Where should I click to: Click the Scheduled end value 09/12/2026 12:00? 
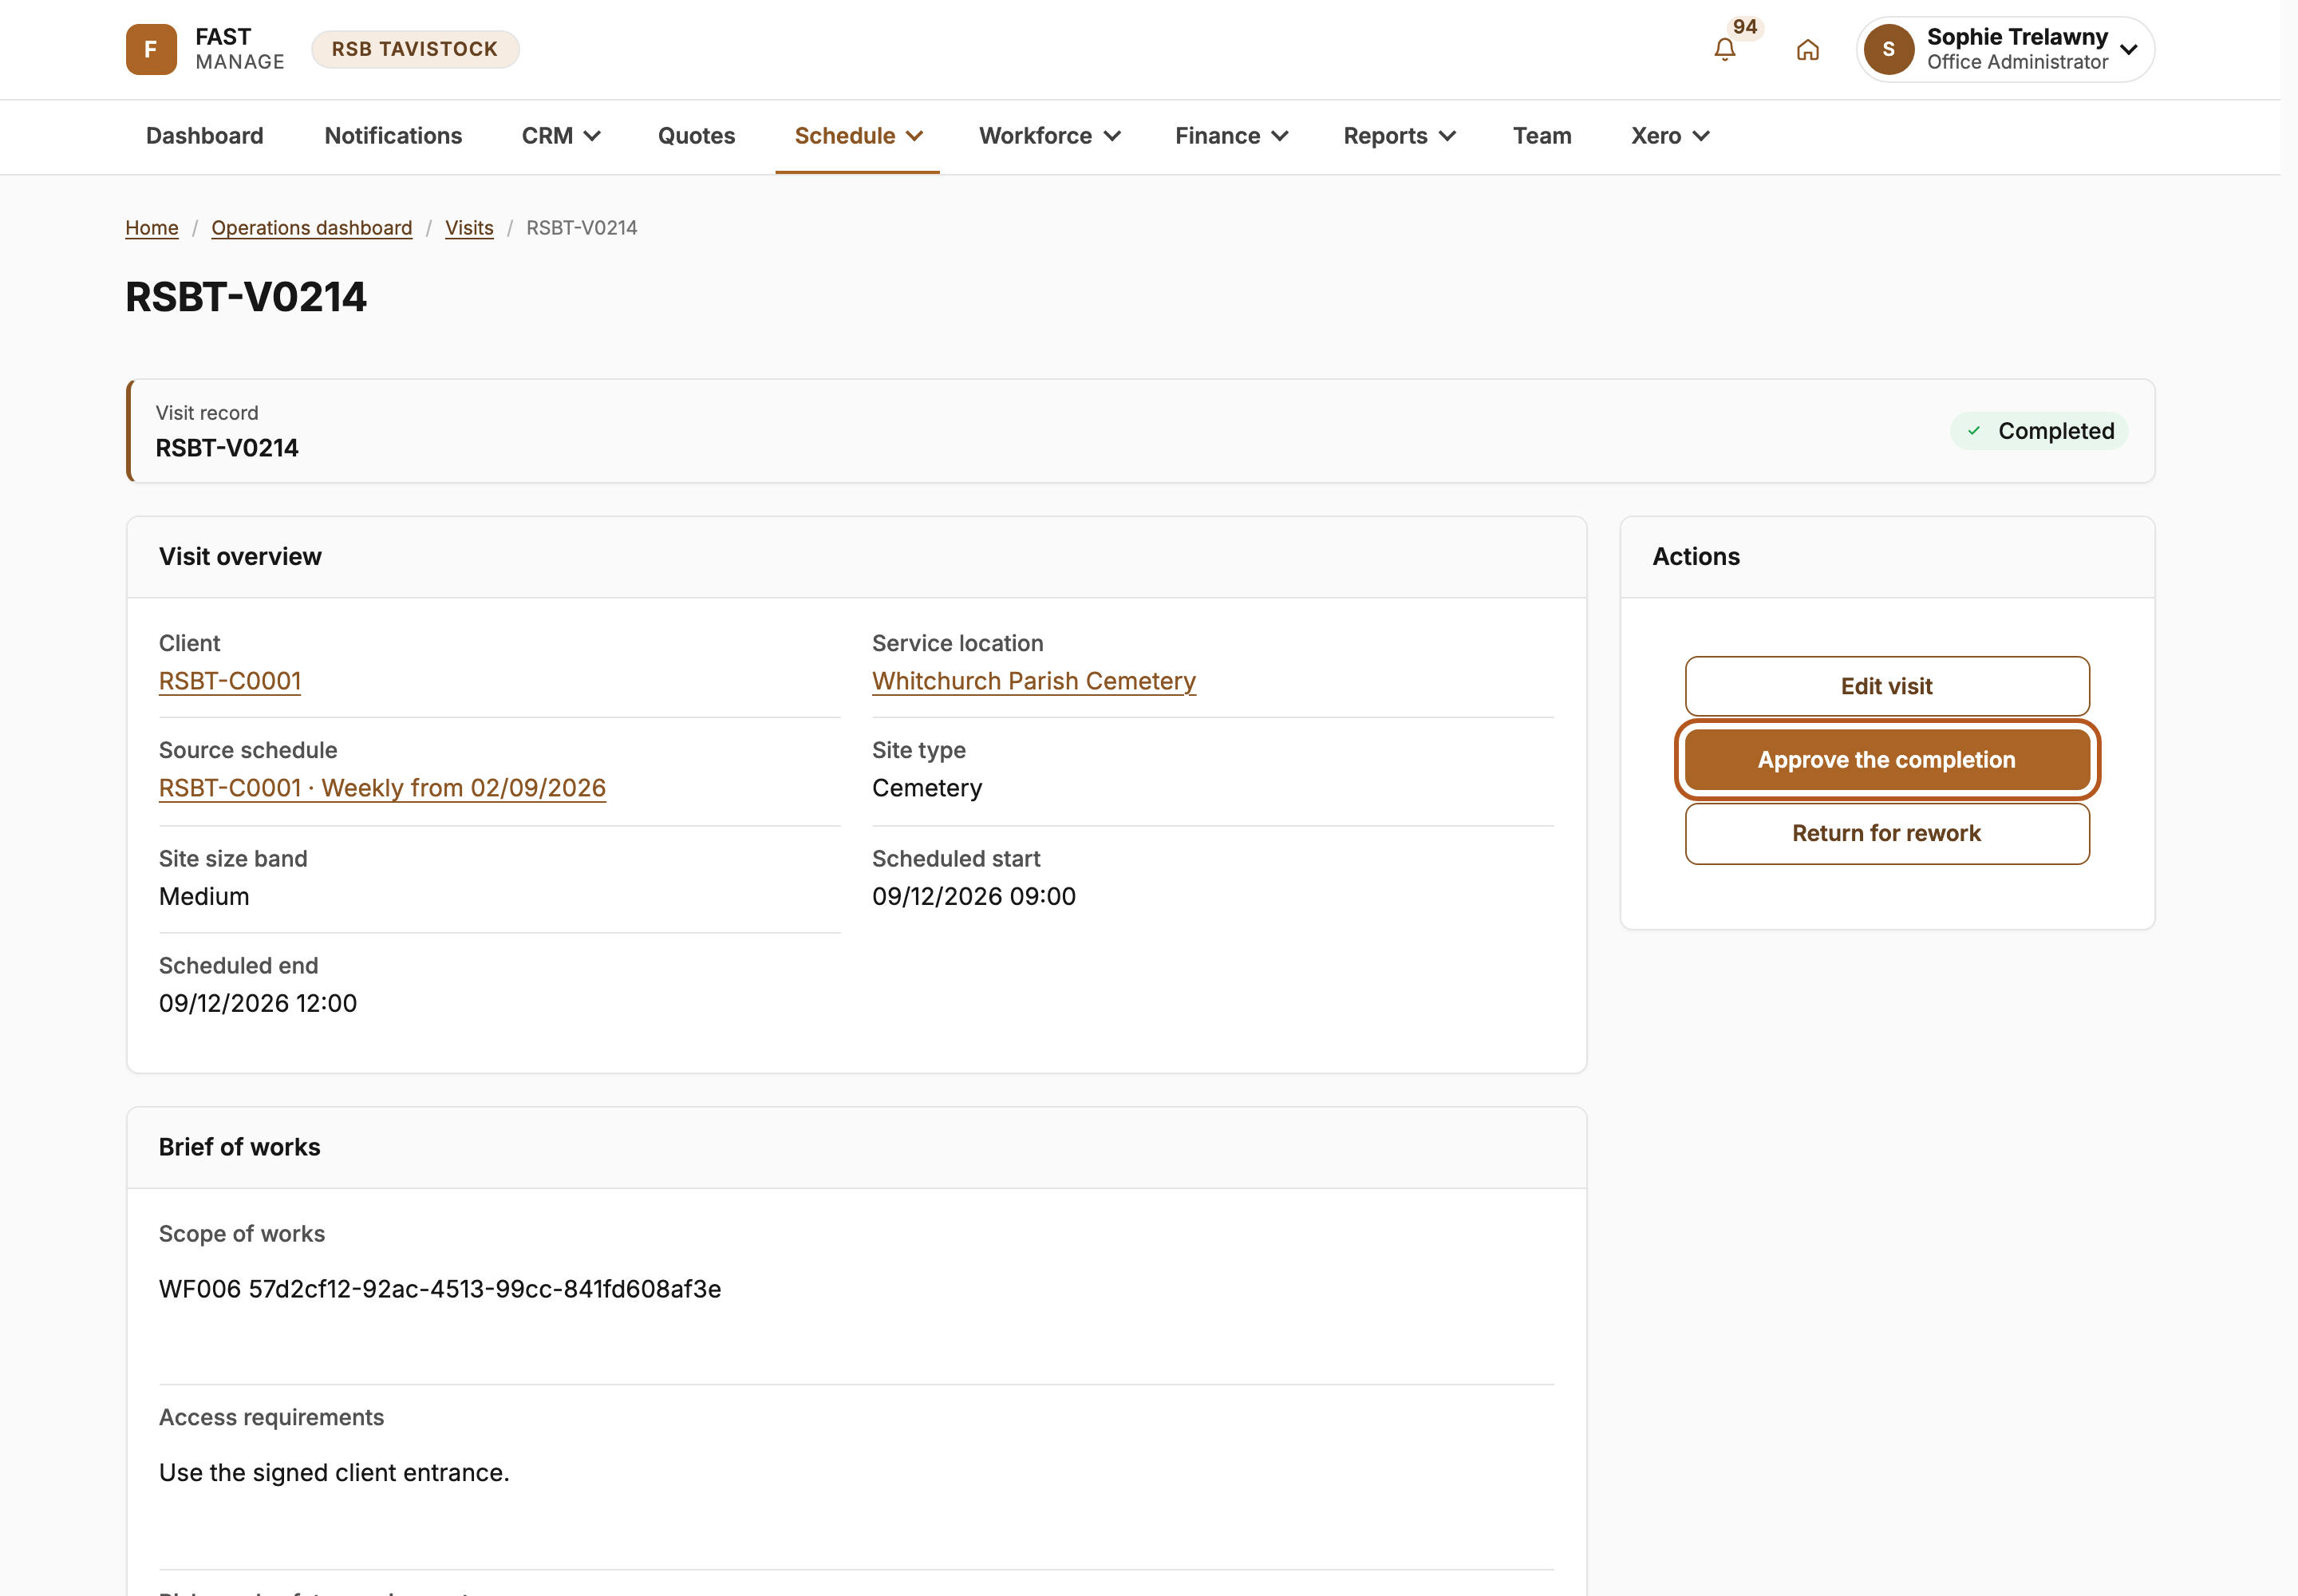[258, 1003]
